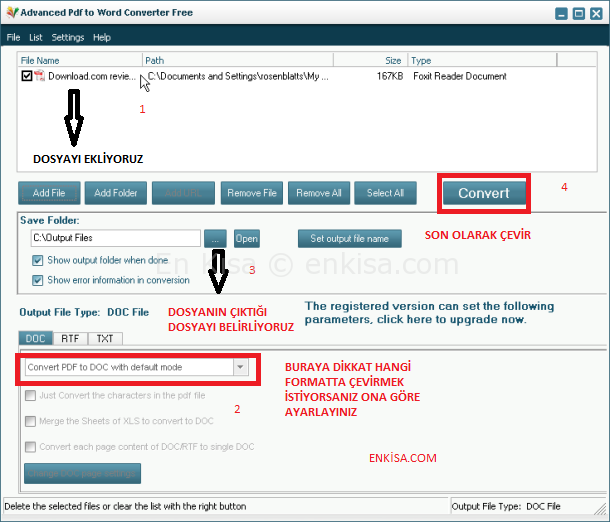Browse for save folder with the ... button

click(x=216, y=238)
